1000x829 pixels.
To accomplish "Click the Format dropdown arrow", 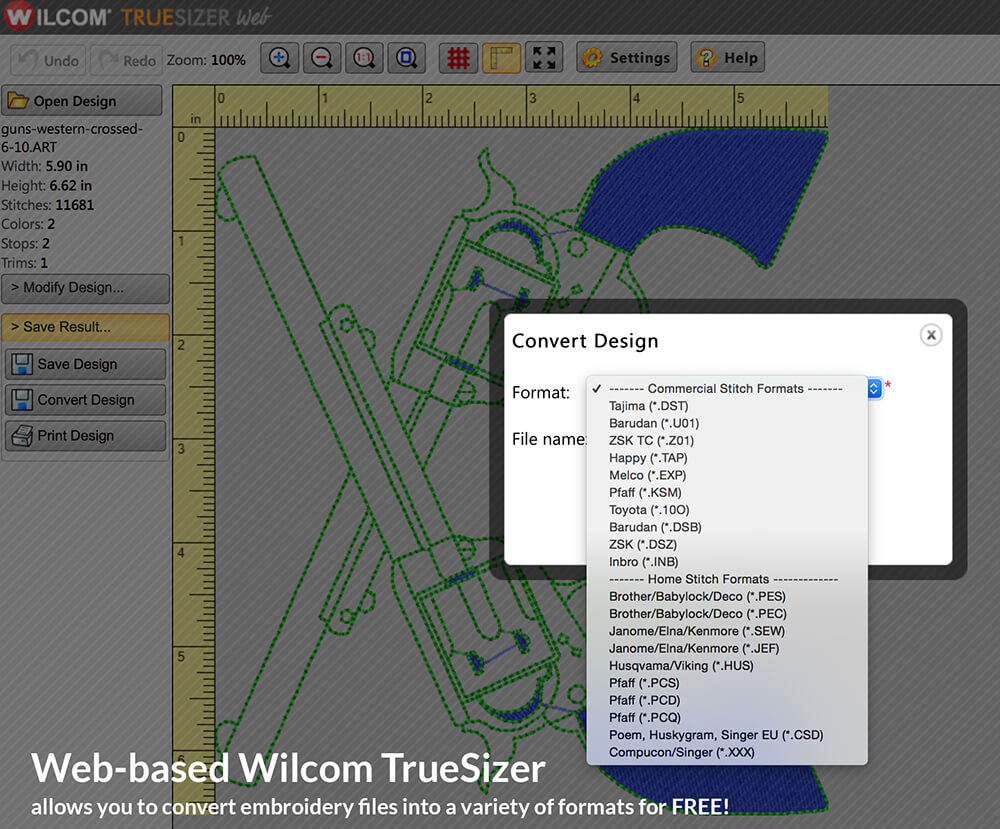I will [x=874, y=389].
